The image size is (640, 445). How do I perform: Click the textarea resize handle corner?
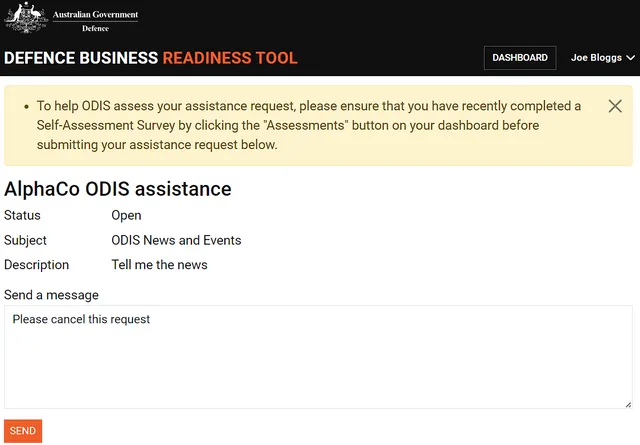point(628,404)
